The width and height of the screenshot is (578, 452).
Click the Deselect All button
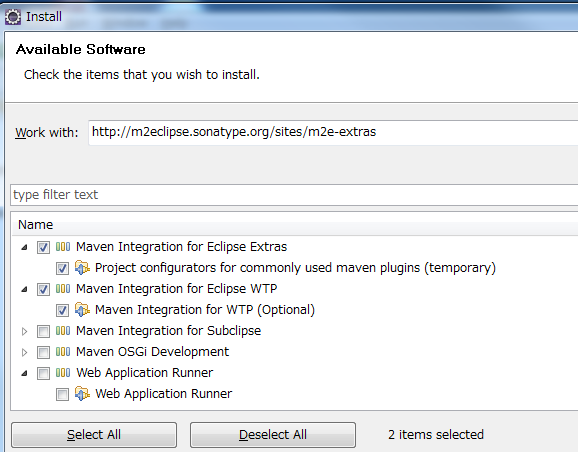tap(273, 435)
